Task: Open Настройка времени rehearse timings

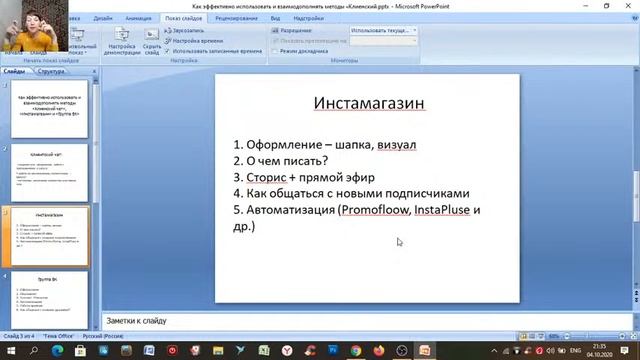Action: coord(194,41)
